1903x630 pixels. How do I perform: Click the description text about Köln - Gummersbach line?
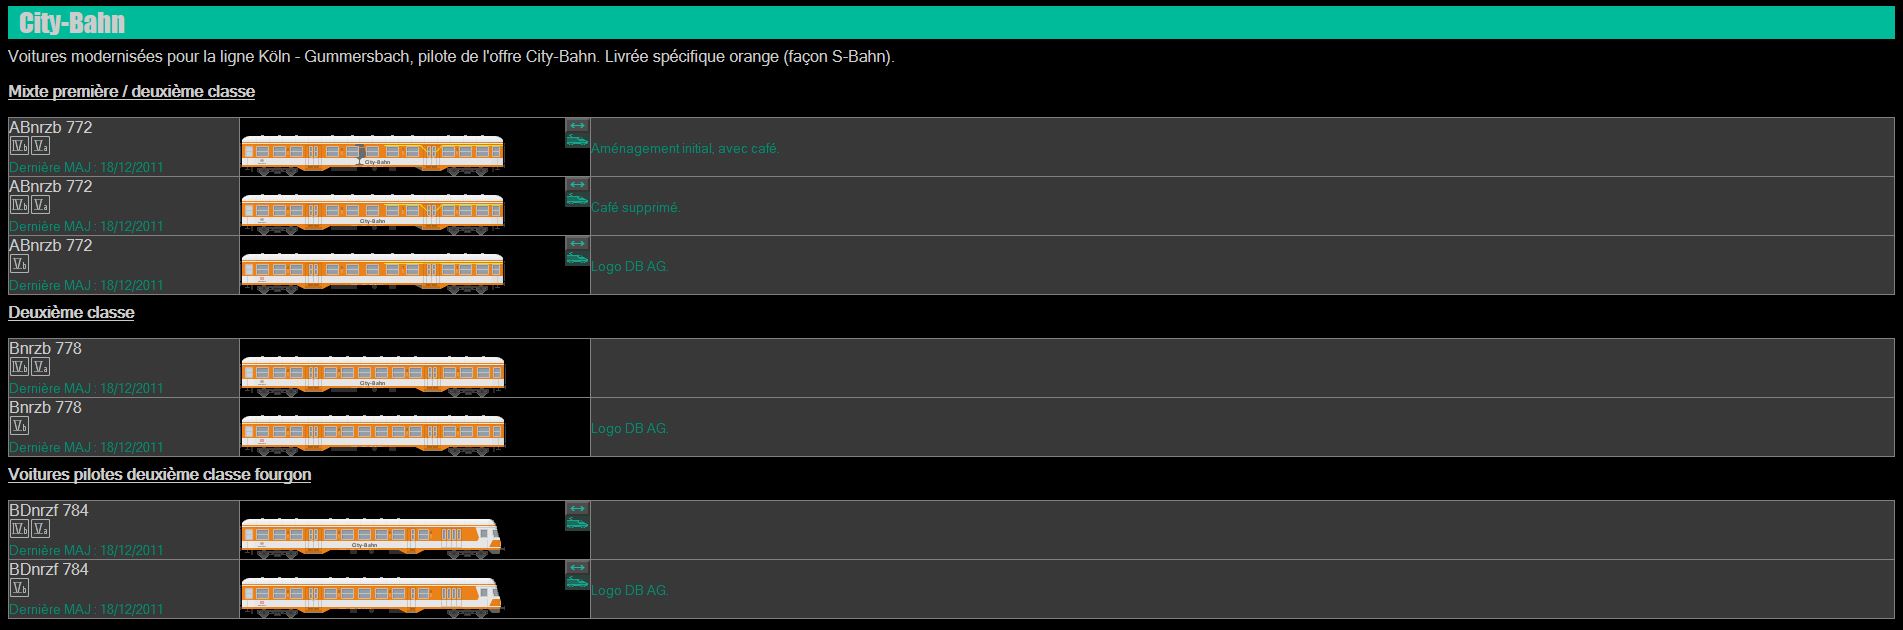click(x=451, y=57)
